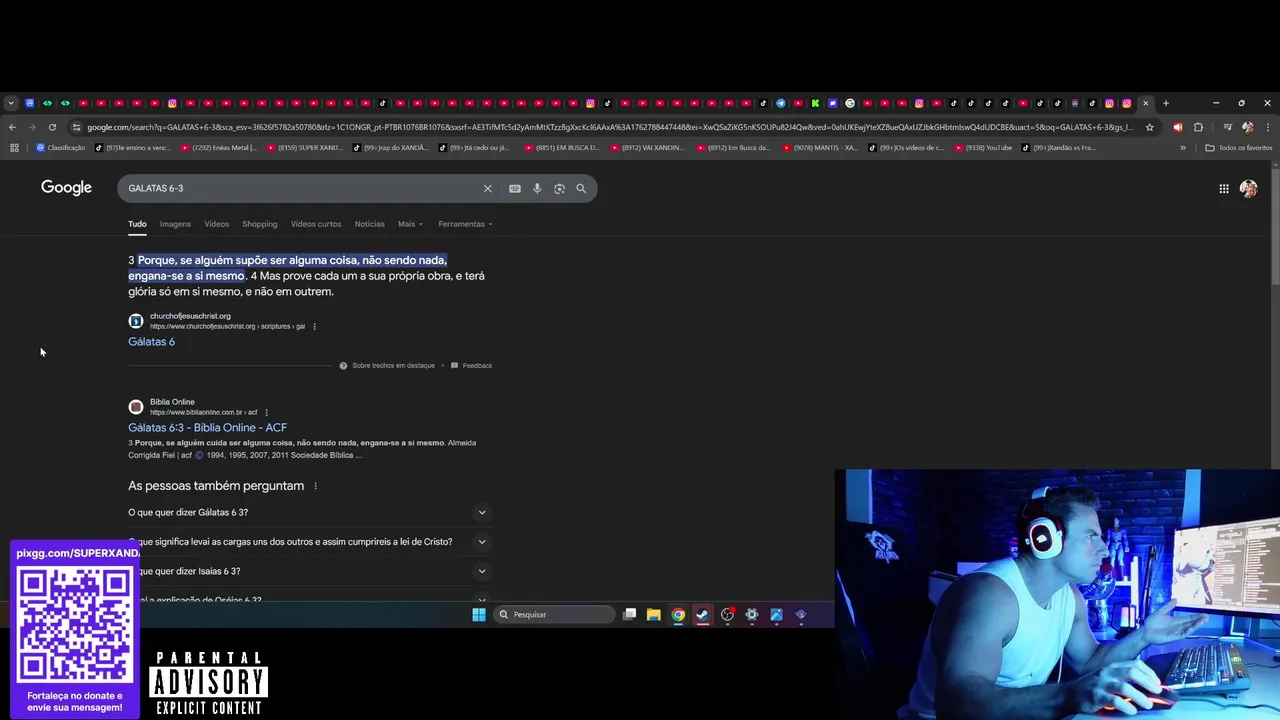This screenshot has width=1280, height=720.
Task: Open SUPER XAND bookmark
Action: [x=304, y=148]
